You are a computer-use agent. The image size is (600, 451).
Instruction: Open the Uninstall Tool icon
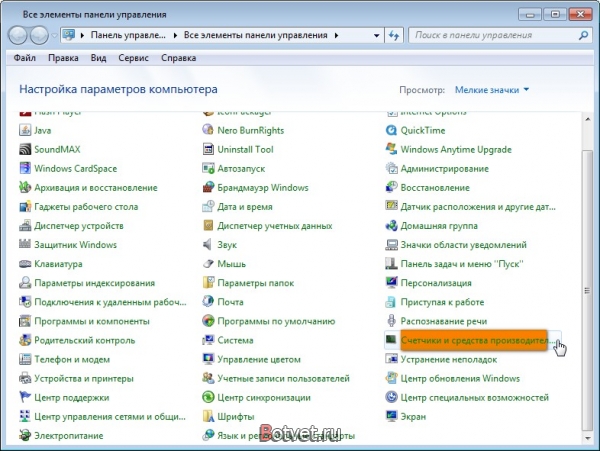[x=208, y=149]
